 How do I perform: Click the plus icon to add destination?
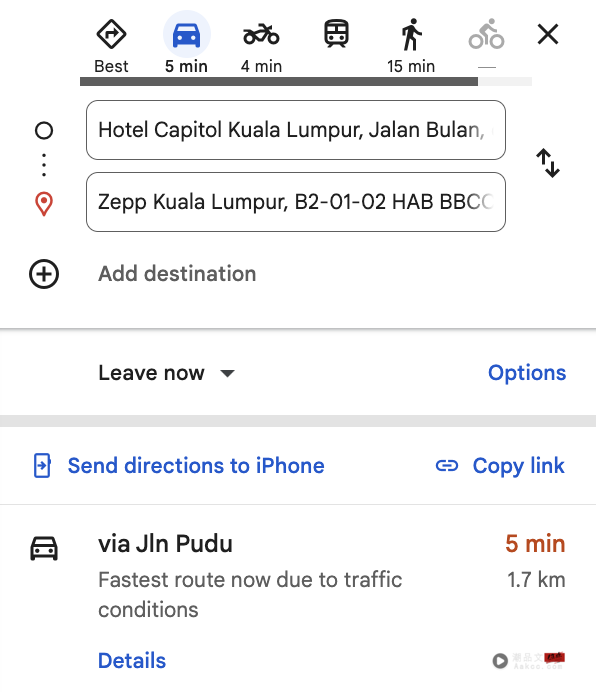click(44, 274)
